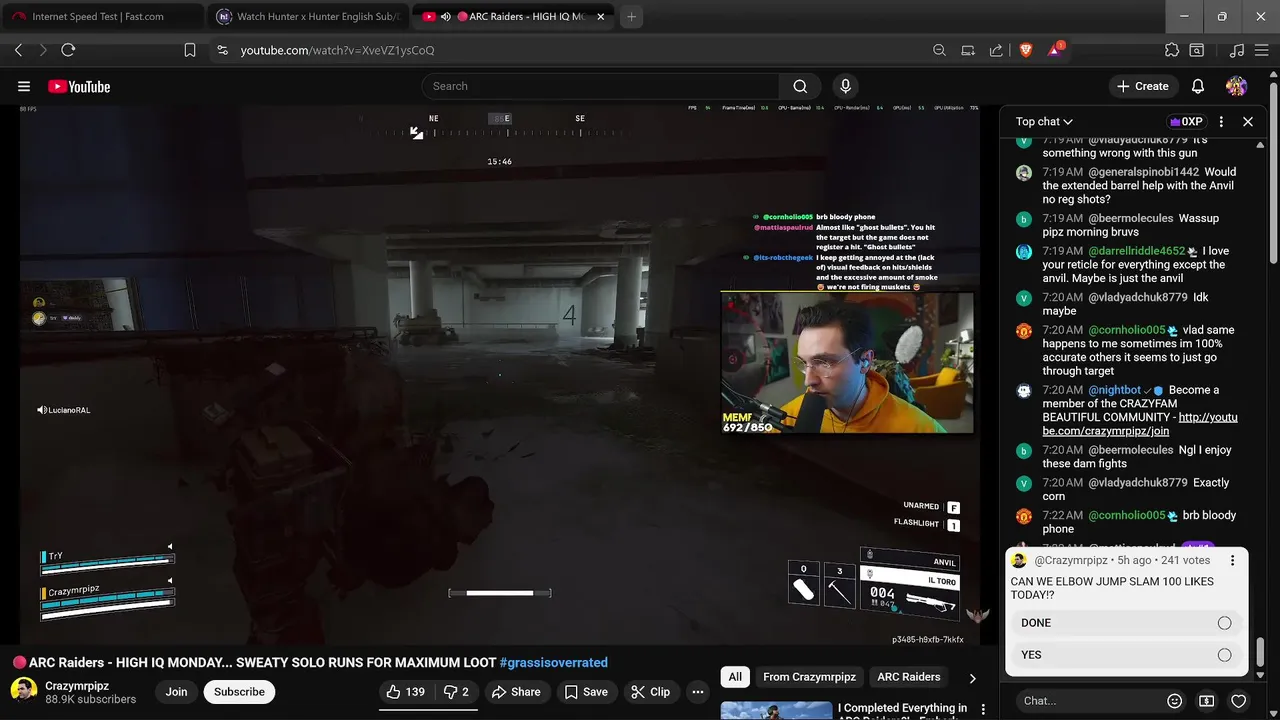This screenshot has width=1280, height=720.
Task: Select the From Crazymrpipz chip
Action: tap(809, 677)
